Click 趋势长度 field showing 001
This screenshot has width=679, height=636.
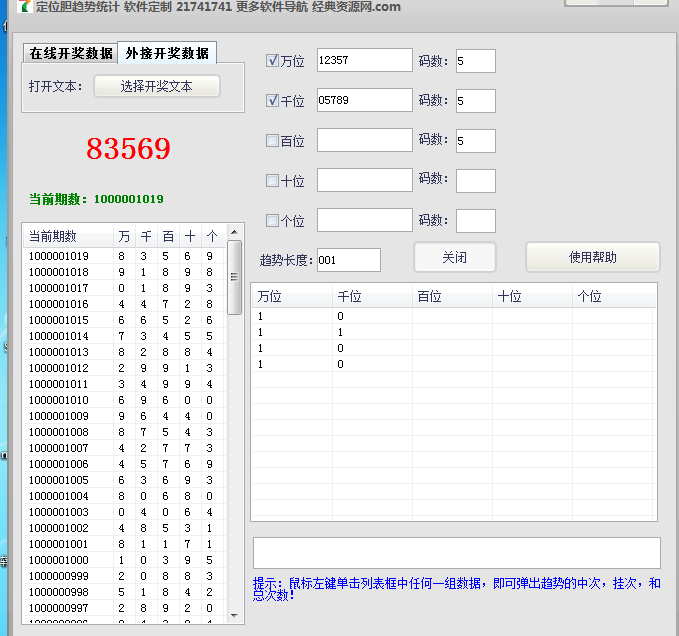point(349,260)
